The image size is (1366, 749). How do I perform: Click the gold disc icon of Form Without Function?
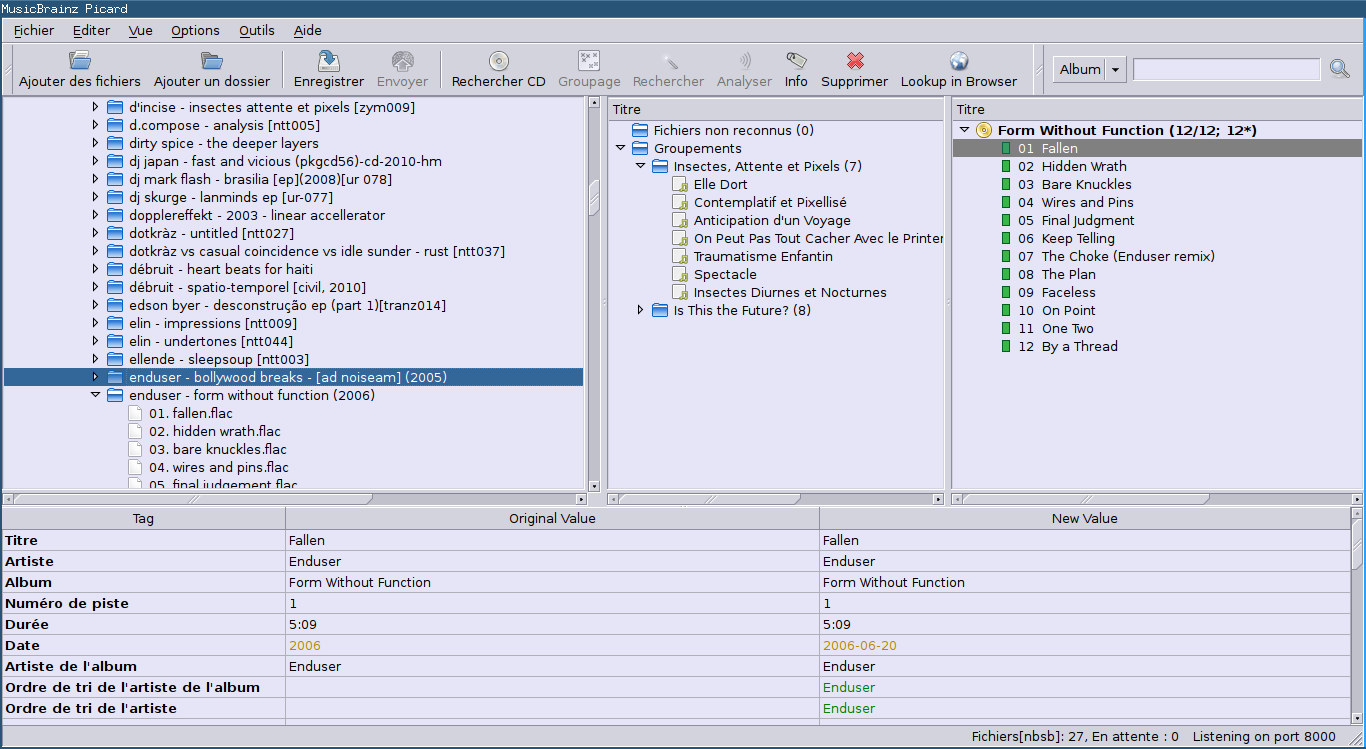point(984,130)
